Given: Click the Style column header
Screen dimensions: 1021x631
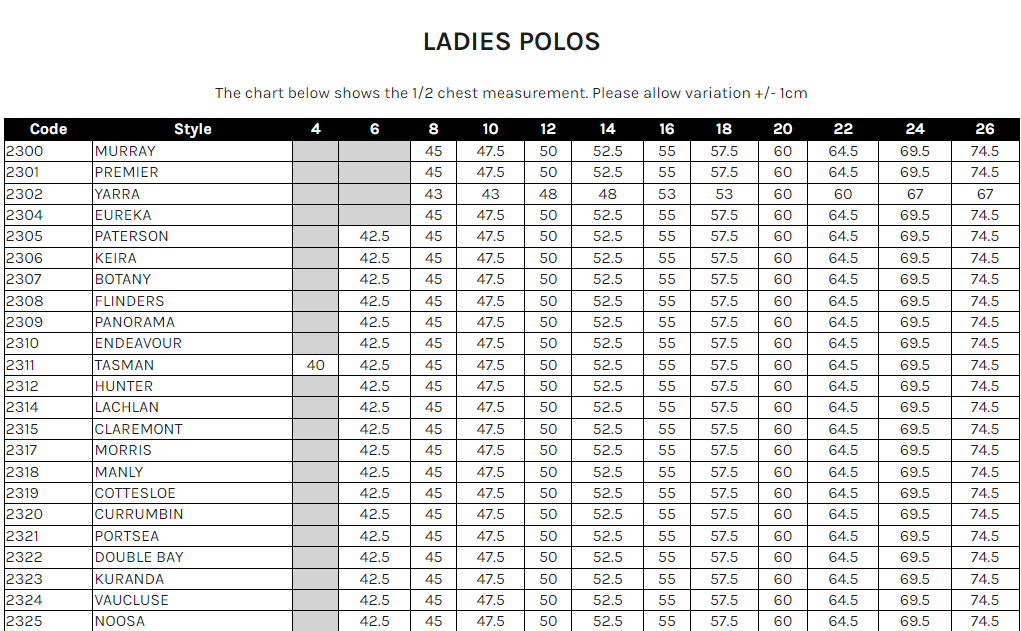Looking at the screenshot, I should point(192,129).
